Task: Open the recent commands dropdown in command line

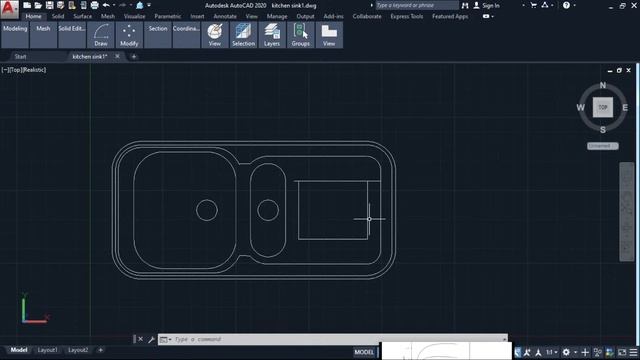Action: (x=165, y=339)
